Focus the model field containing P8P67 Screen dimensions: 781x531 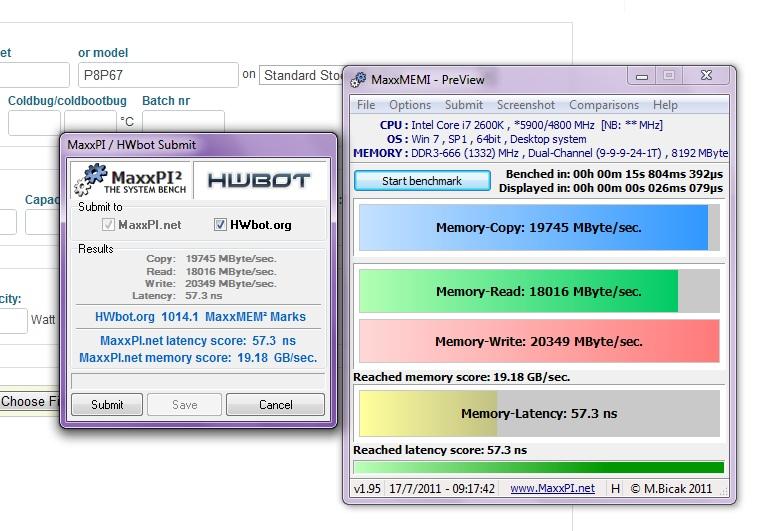pyautogui.click(x=158, y=75)
